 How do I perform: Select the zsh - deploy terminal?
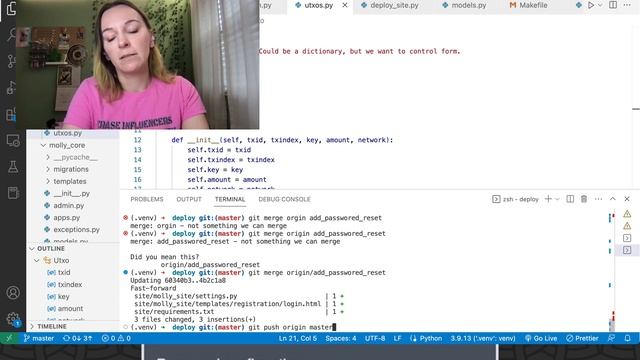[516, 199]
